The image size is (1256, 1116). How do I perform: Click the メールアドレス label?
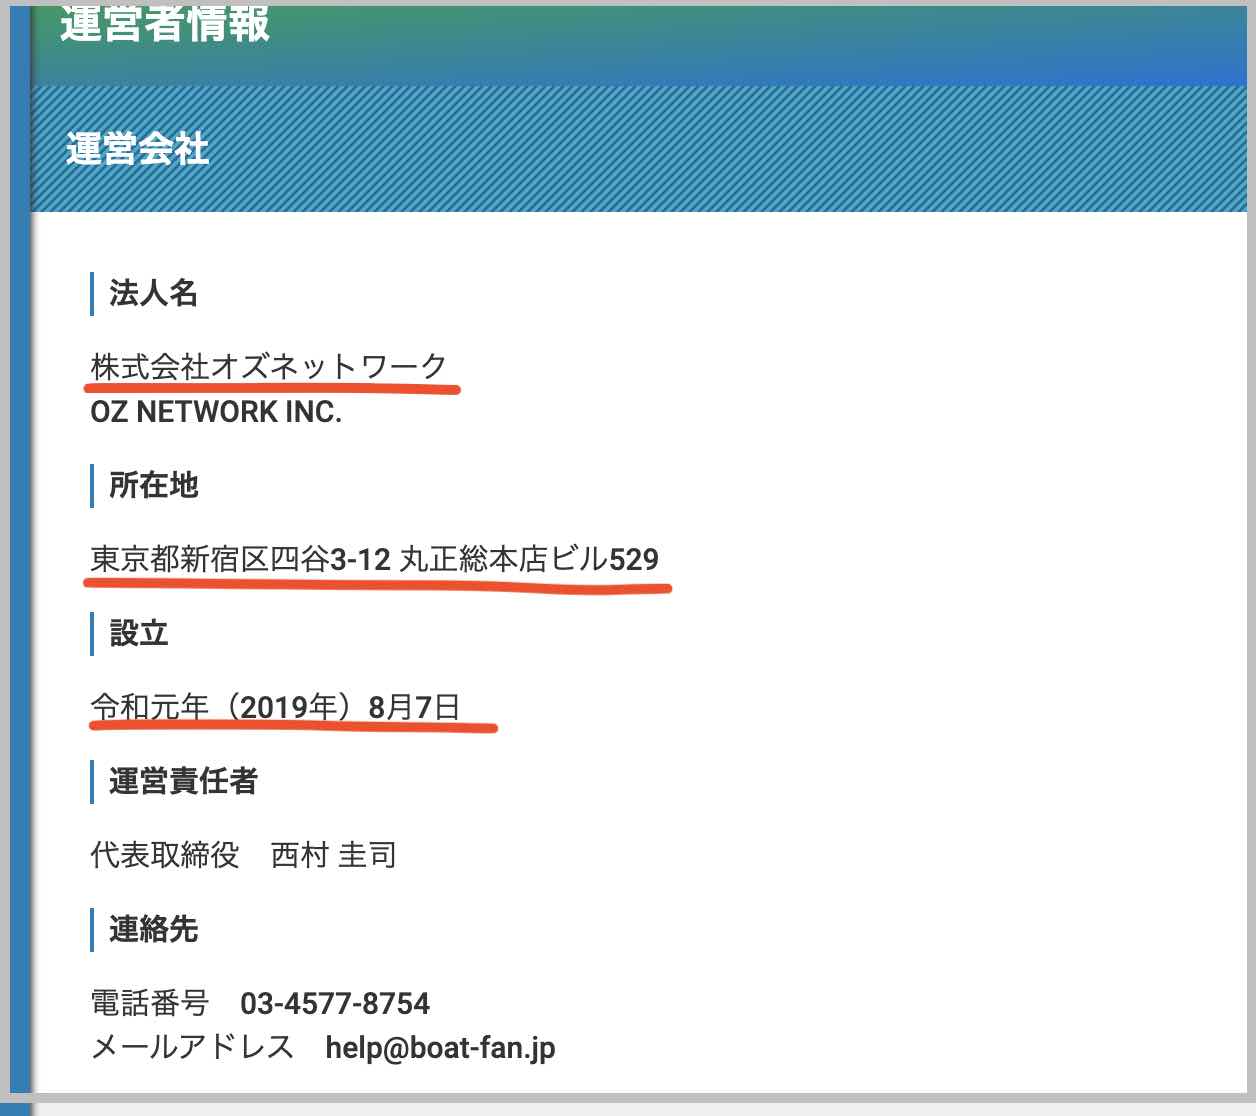pos(192,1048)
